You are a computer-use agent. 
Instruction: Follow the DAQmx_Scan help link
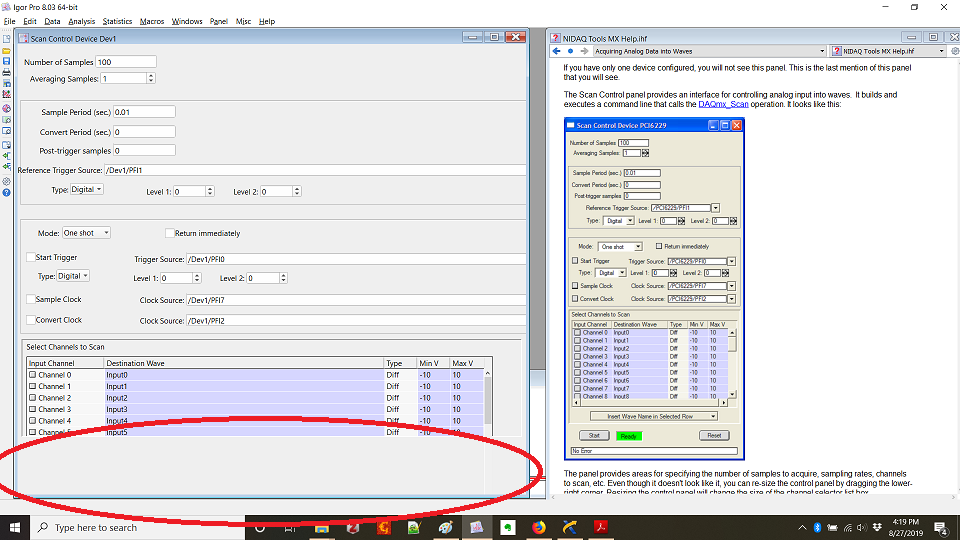click(723, 104)
